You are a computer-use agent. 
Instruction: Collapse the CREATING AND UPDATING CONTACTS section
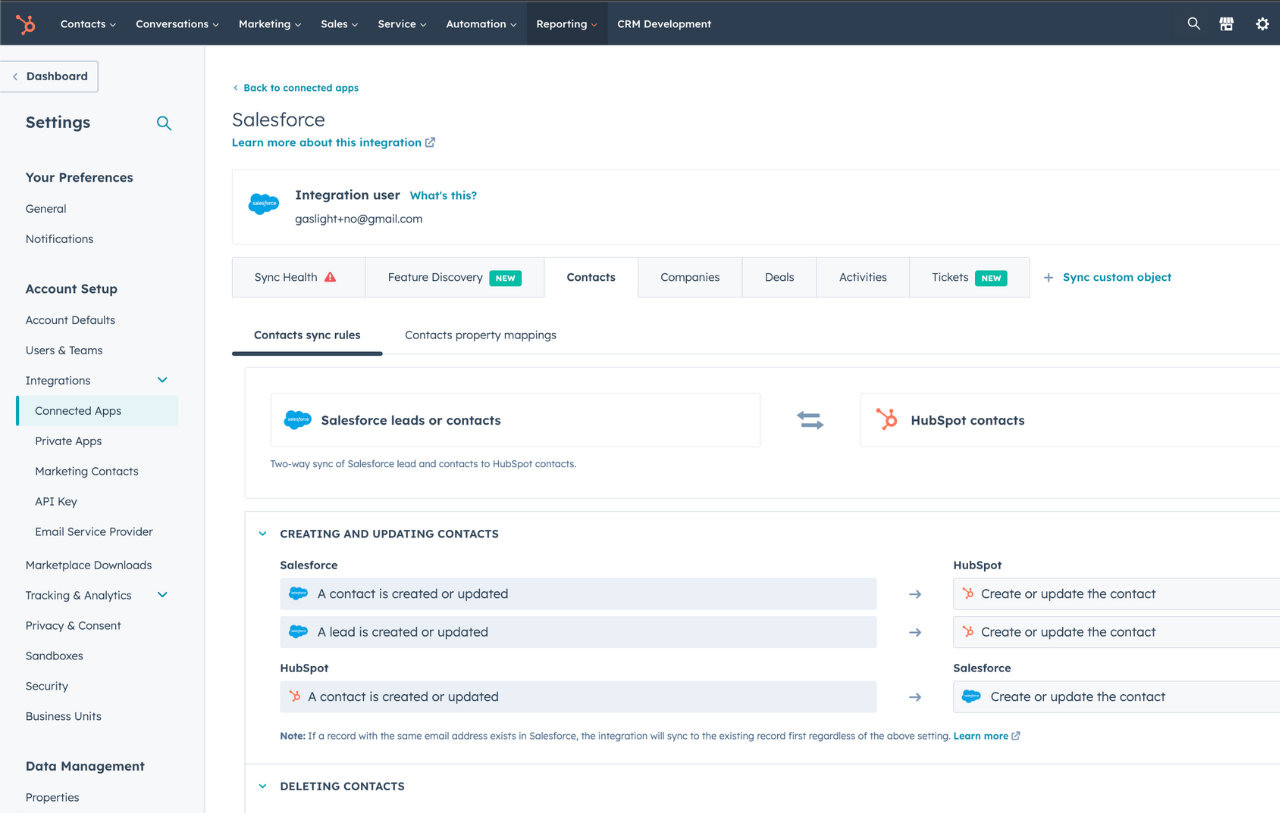(262, 533)
